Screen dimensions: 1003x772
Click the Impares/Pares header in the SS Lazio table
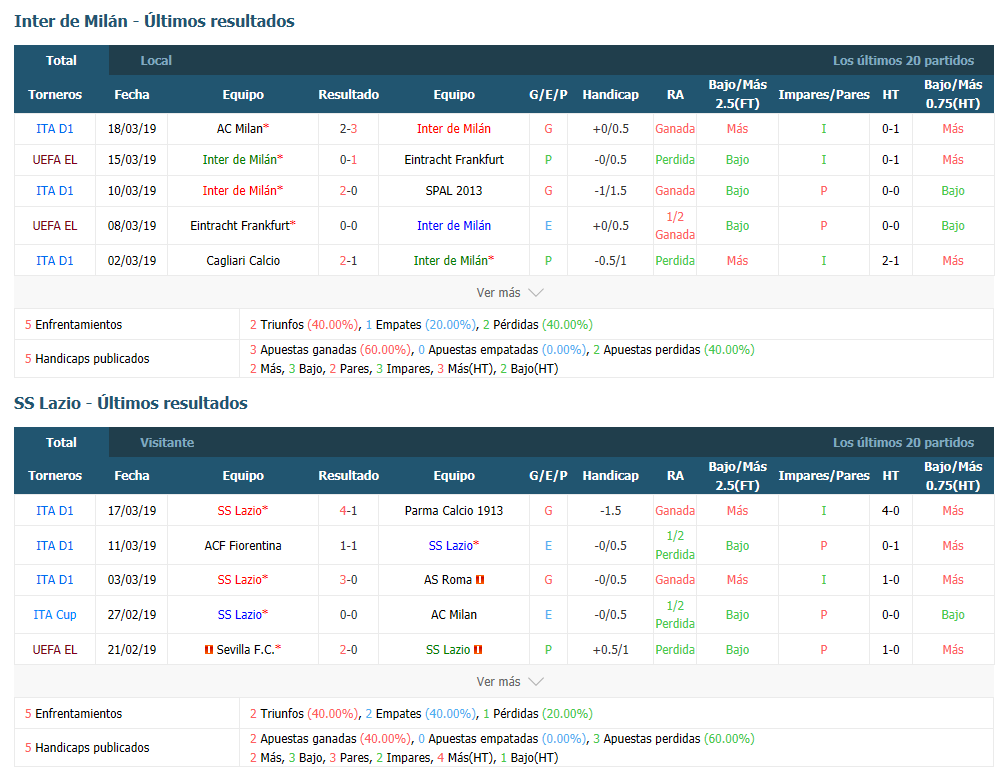click(x=824, y=475)
